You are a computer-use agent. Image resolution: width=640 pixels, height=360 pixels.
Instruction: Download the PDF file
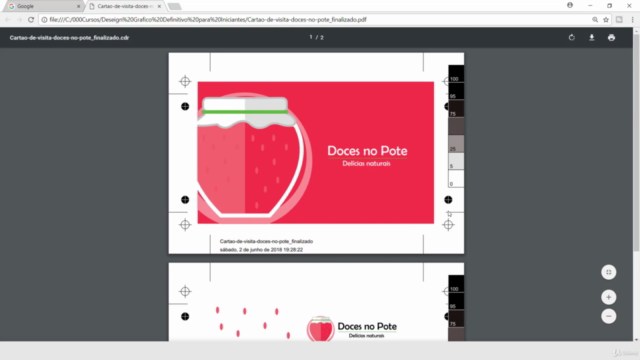[x=591, y=38]
